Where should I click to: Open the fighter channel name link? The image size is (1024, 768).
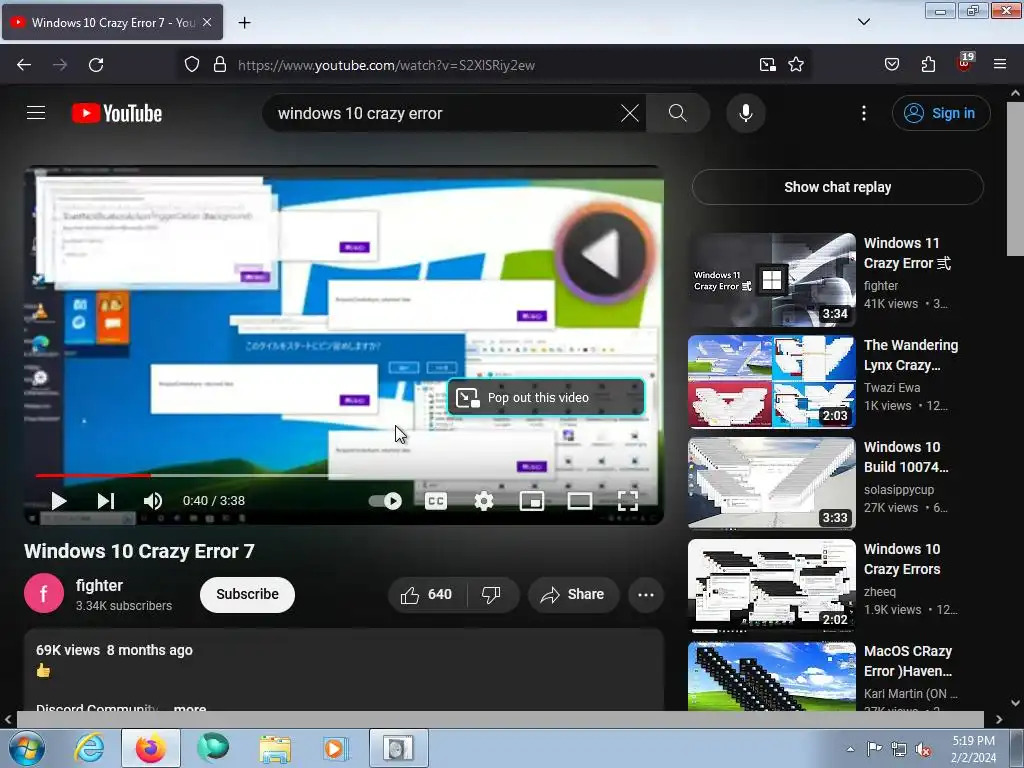pyautogui.click(x=99, y=585)
